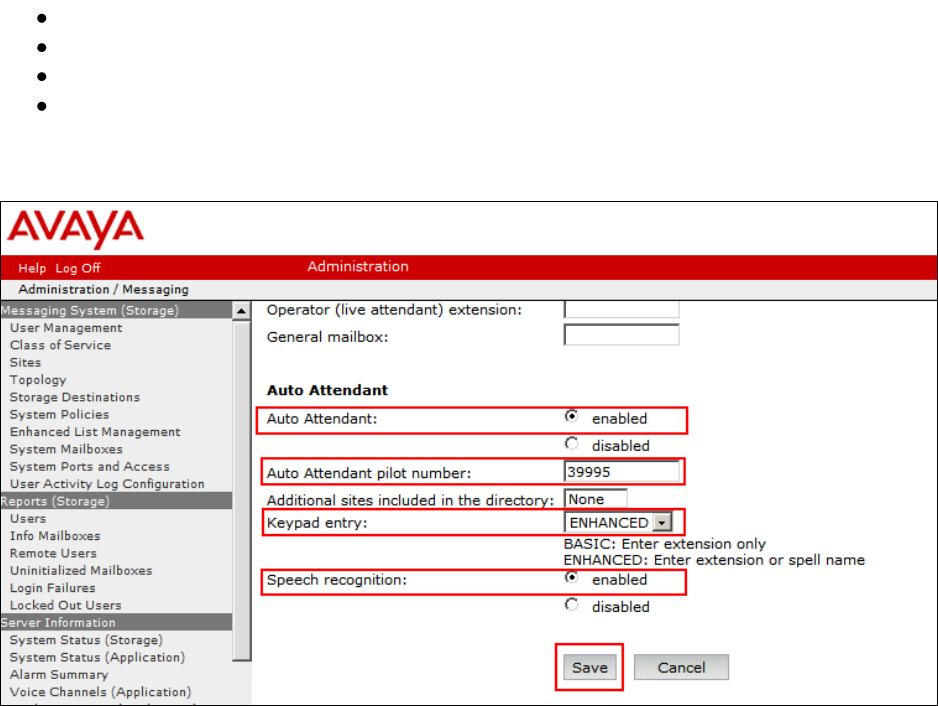Click 'ENHANCED: Enter extension or spell name' text

(x=714, y=560)
